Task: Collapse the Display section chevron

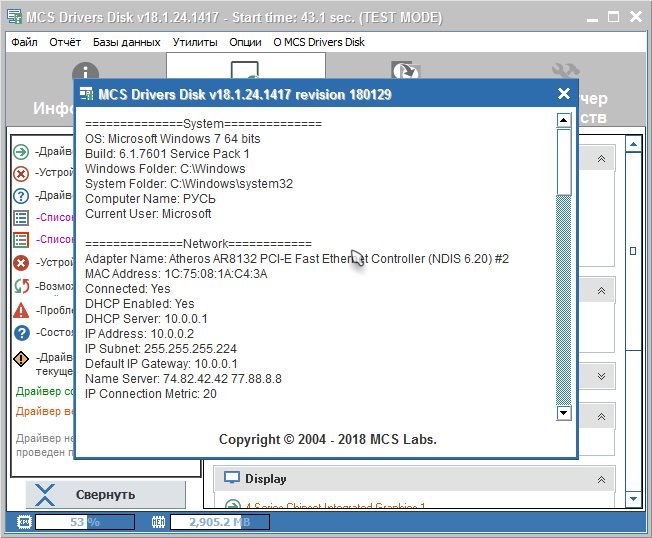Action: (601, 480)
